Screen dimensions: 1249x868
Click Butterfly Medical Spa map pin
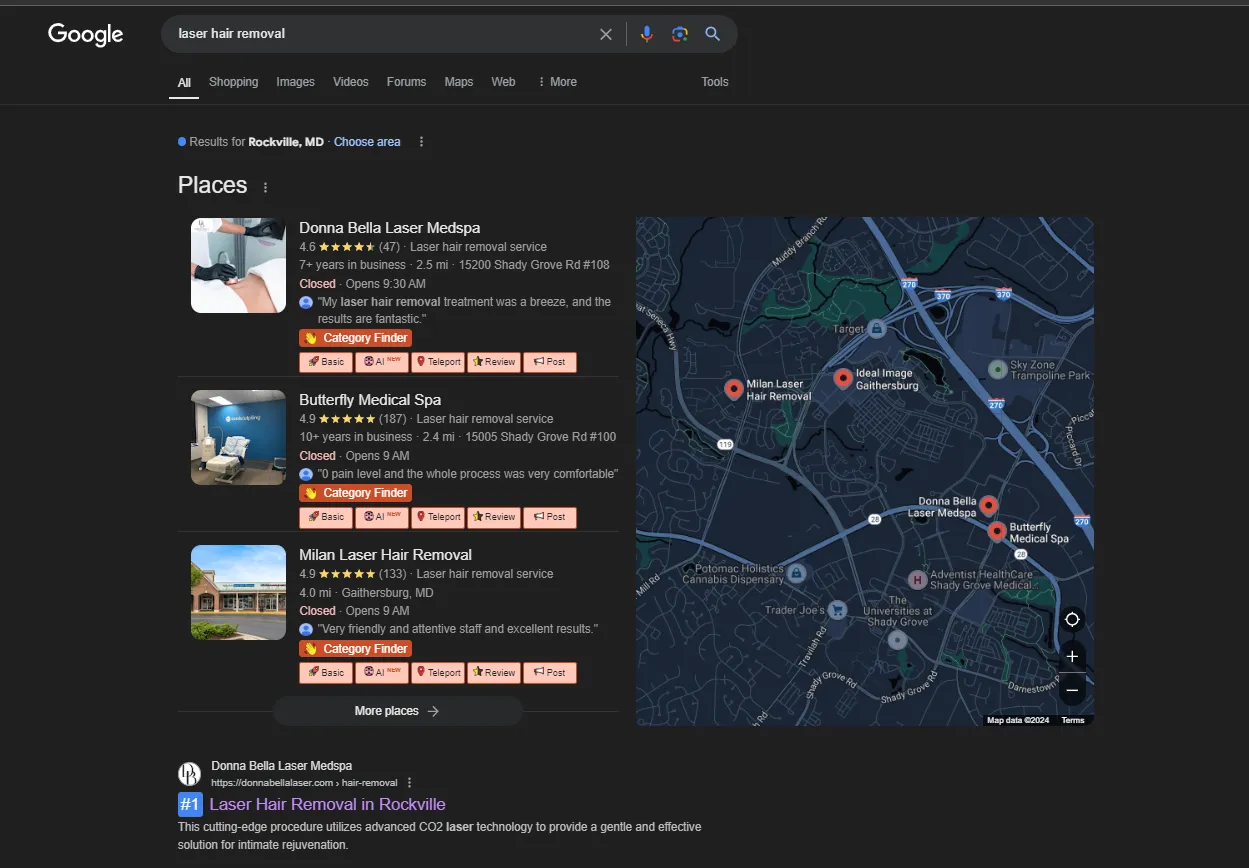tap(997, 531)
